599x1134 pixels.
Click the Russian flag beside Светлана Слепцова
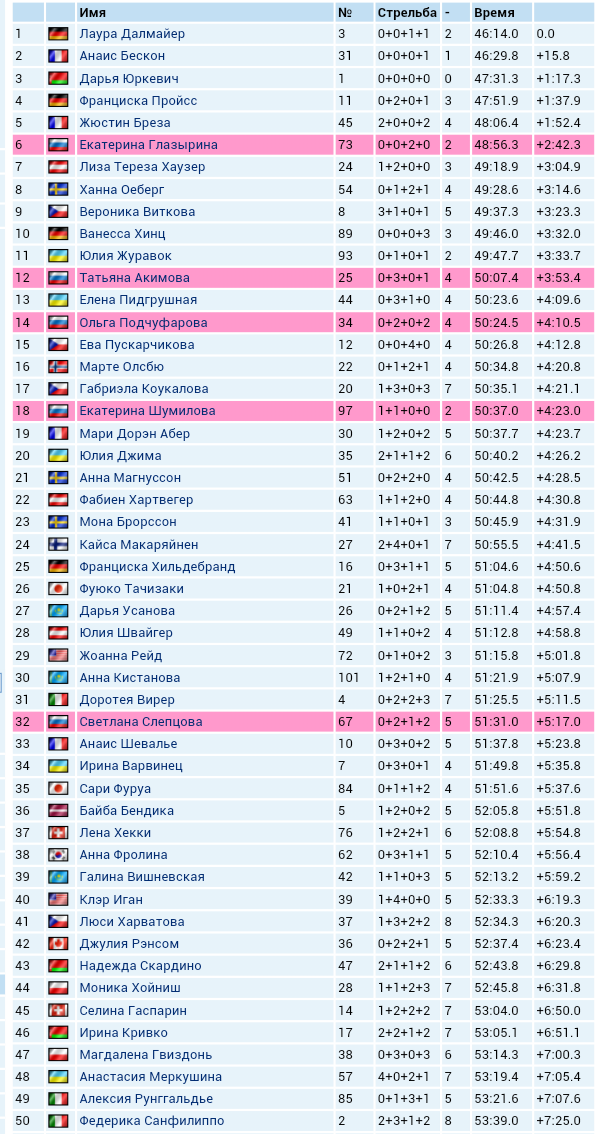point(58,722)
